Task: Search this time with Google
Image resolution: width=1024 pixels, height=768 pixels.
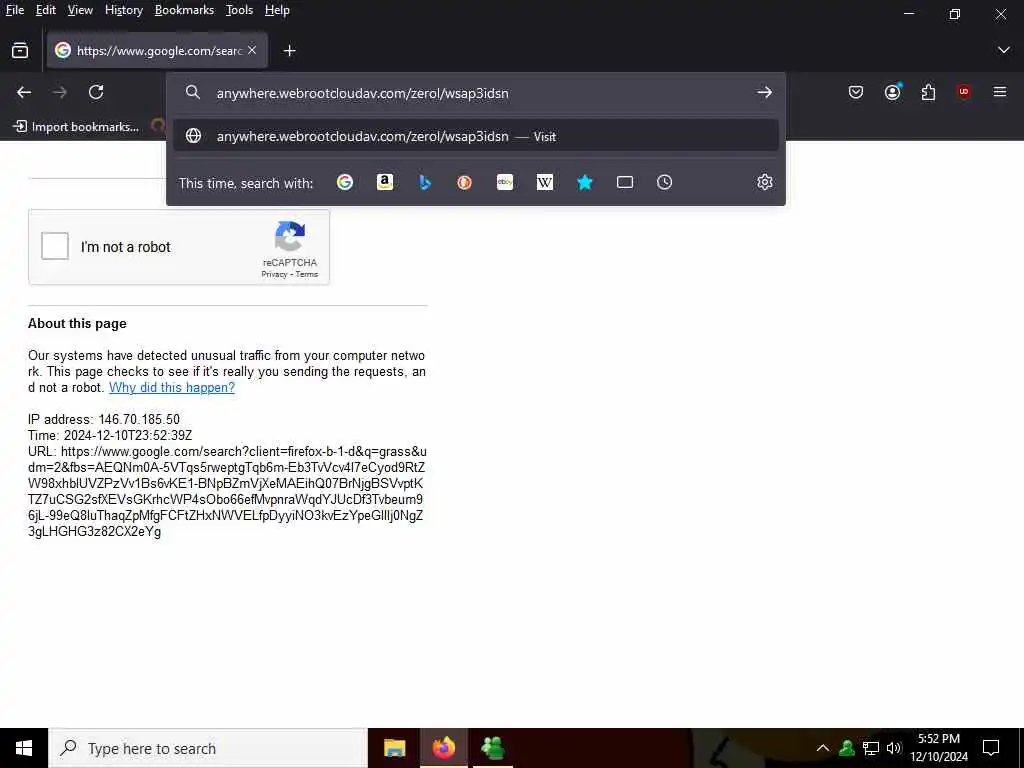Action: [x=345, y=182]
